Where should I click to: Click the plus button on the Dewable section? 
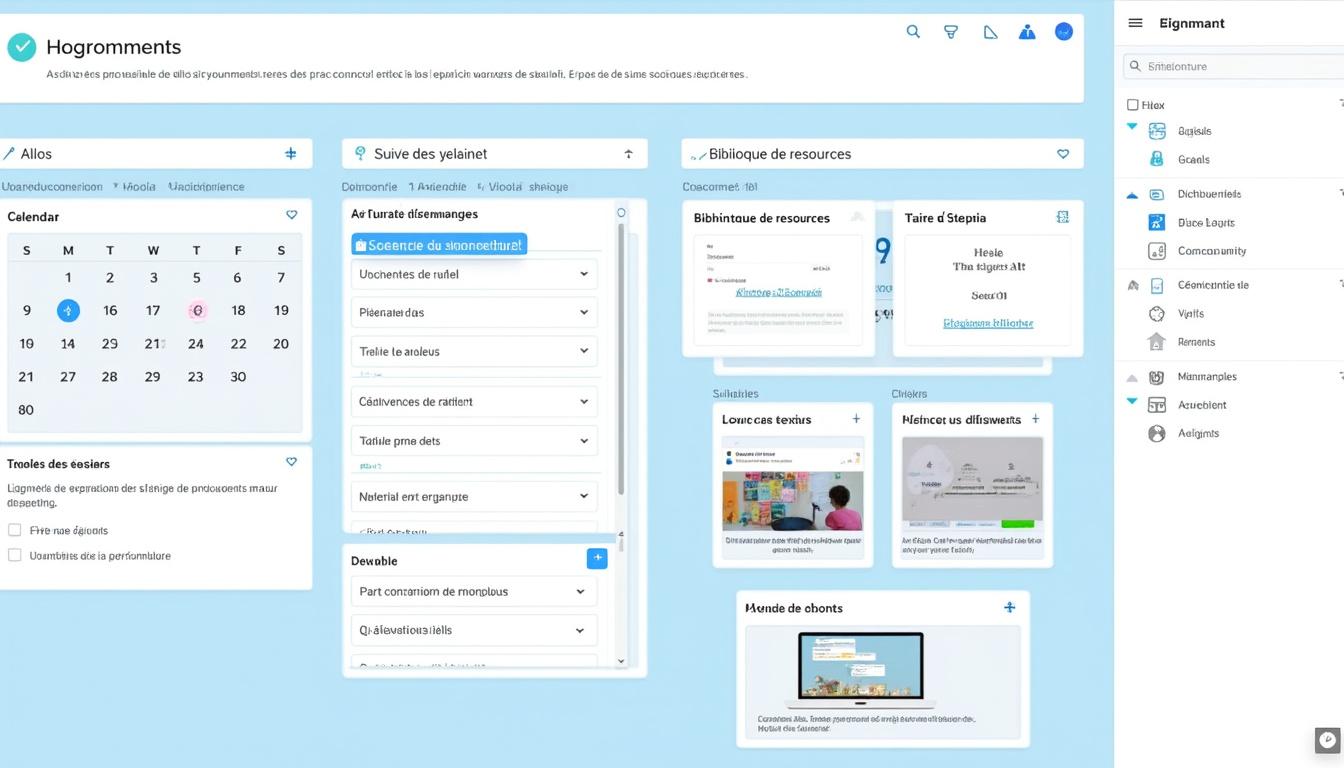pyautogui.click(x=597, y=558)
